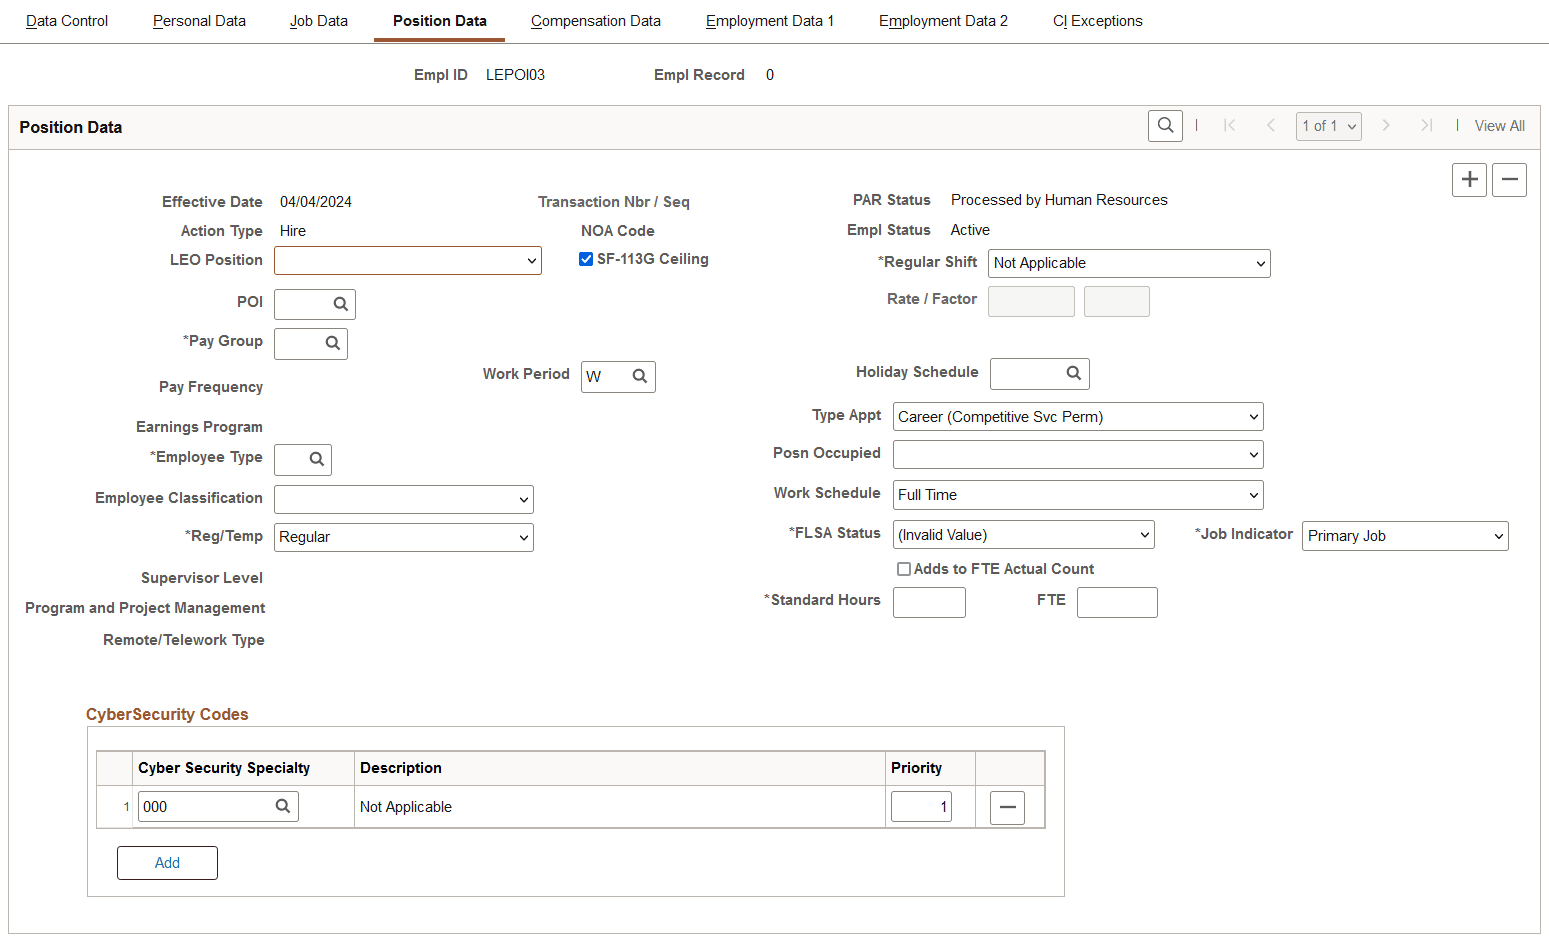Remove the Not Applicable cybersecurity code row

pos(1007,806)
